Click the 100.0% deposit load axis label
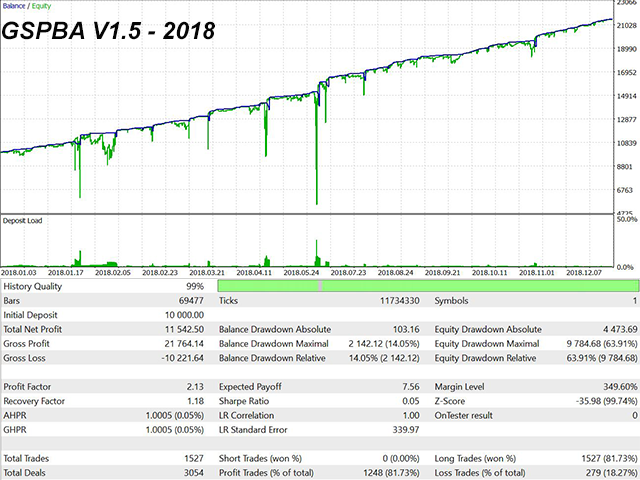 [x=624, y=219]
